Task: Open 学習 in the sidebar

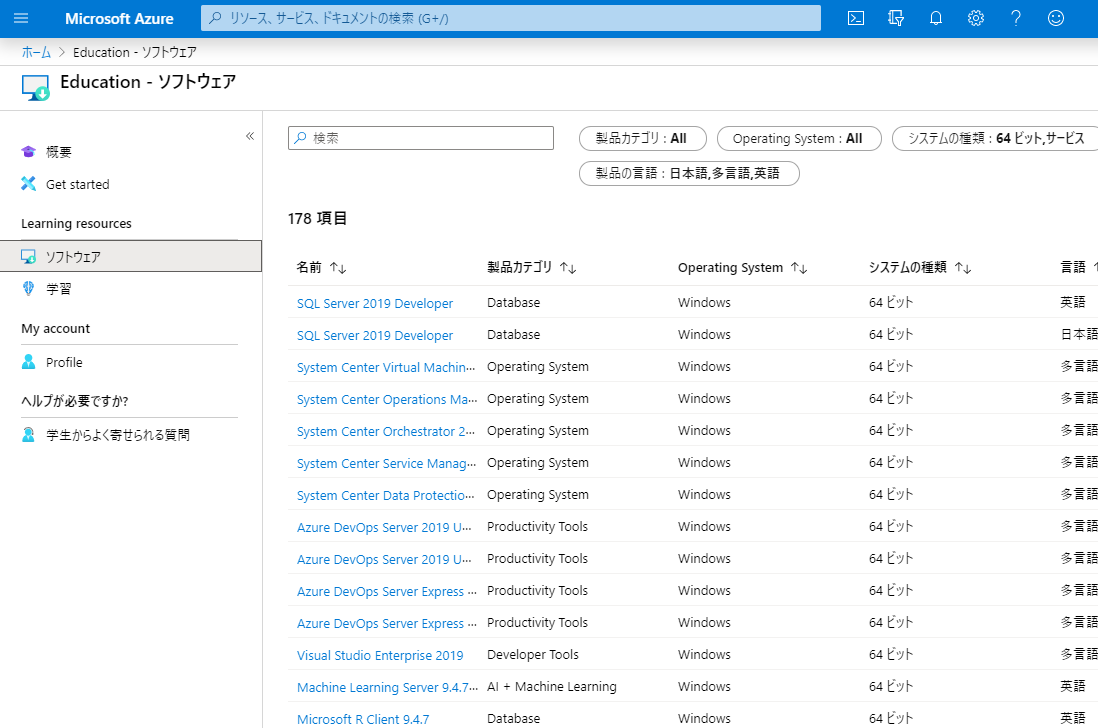Action: point(59,288)
